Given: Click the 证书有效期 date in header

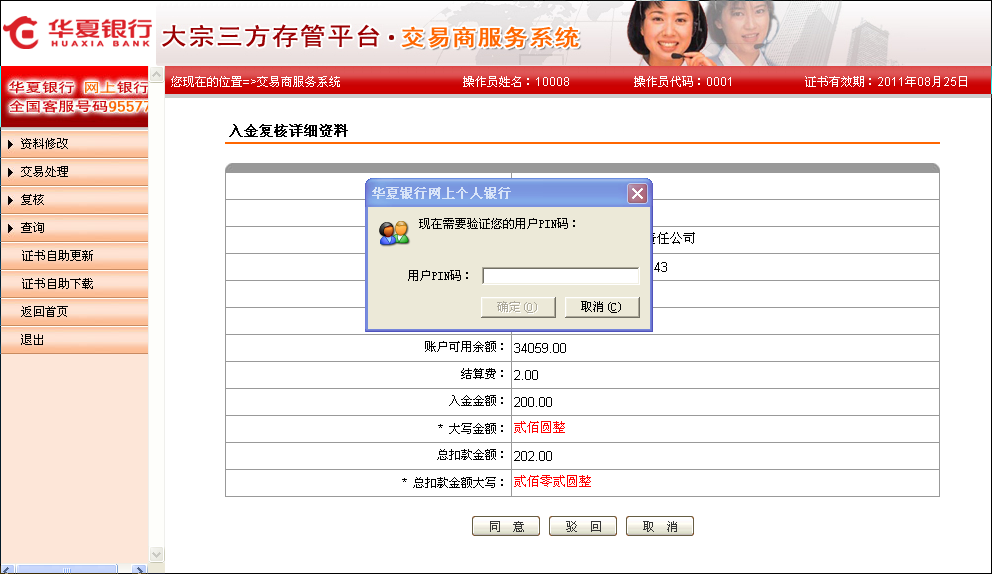Looking at the screenshot, I should click(886, 82).
